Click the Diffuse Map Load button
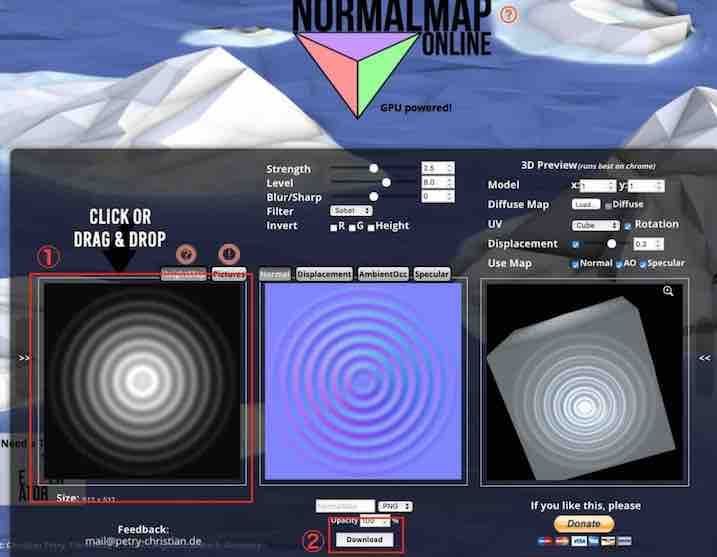717x557 pixels. click(586, 204)
